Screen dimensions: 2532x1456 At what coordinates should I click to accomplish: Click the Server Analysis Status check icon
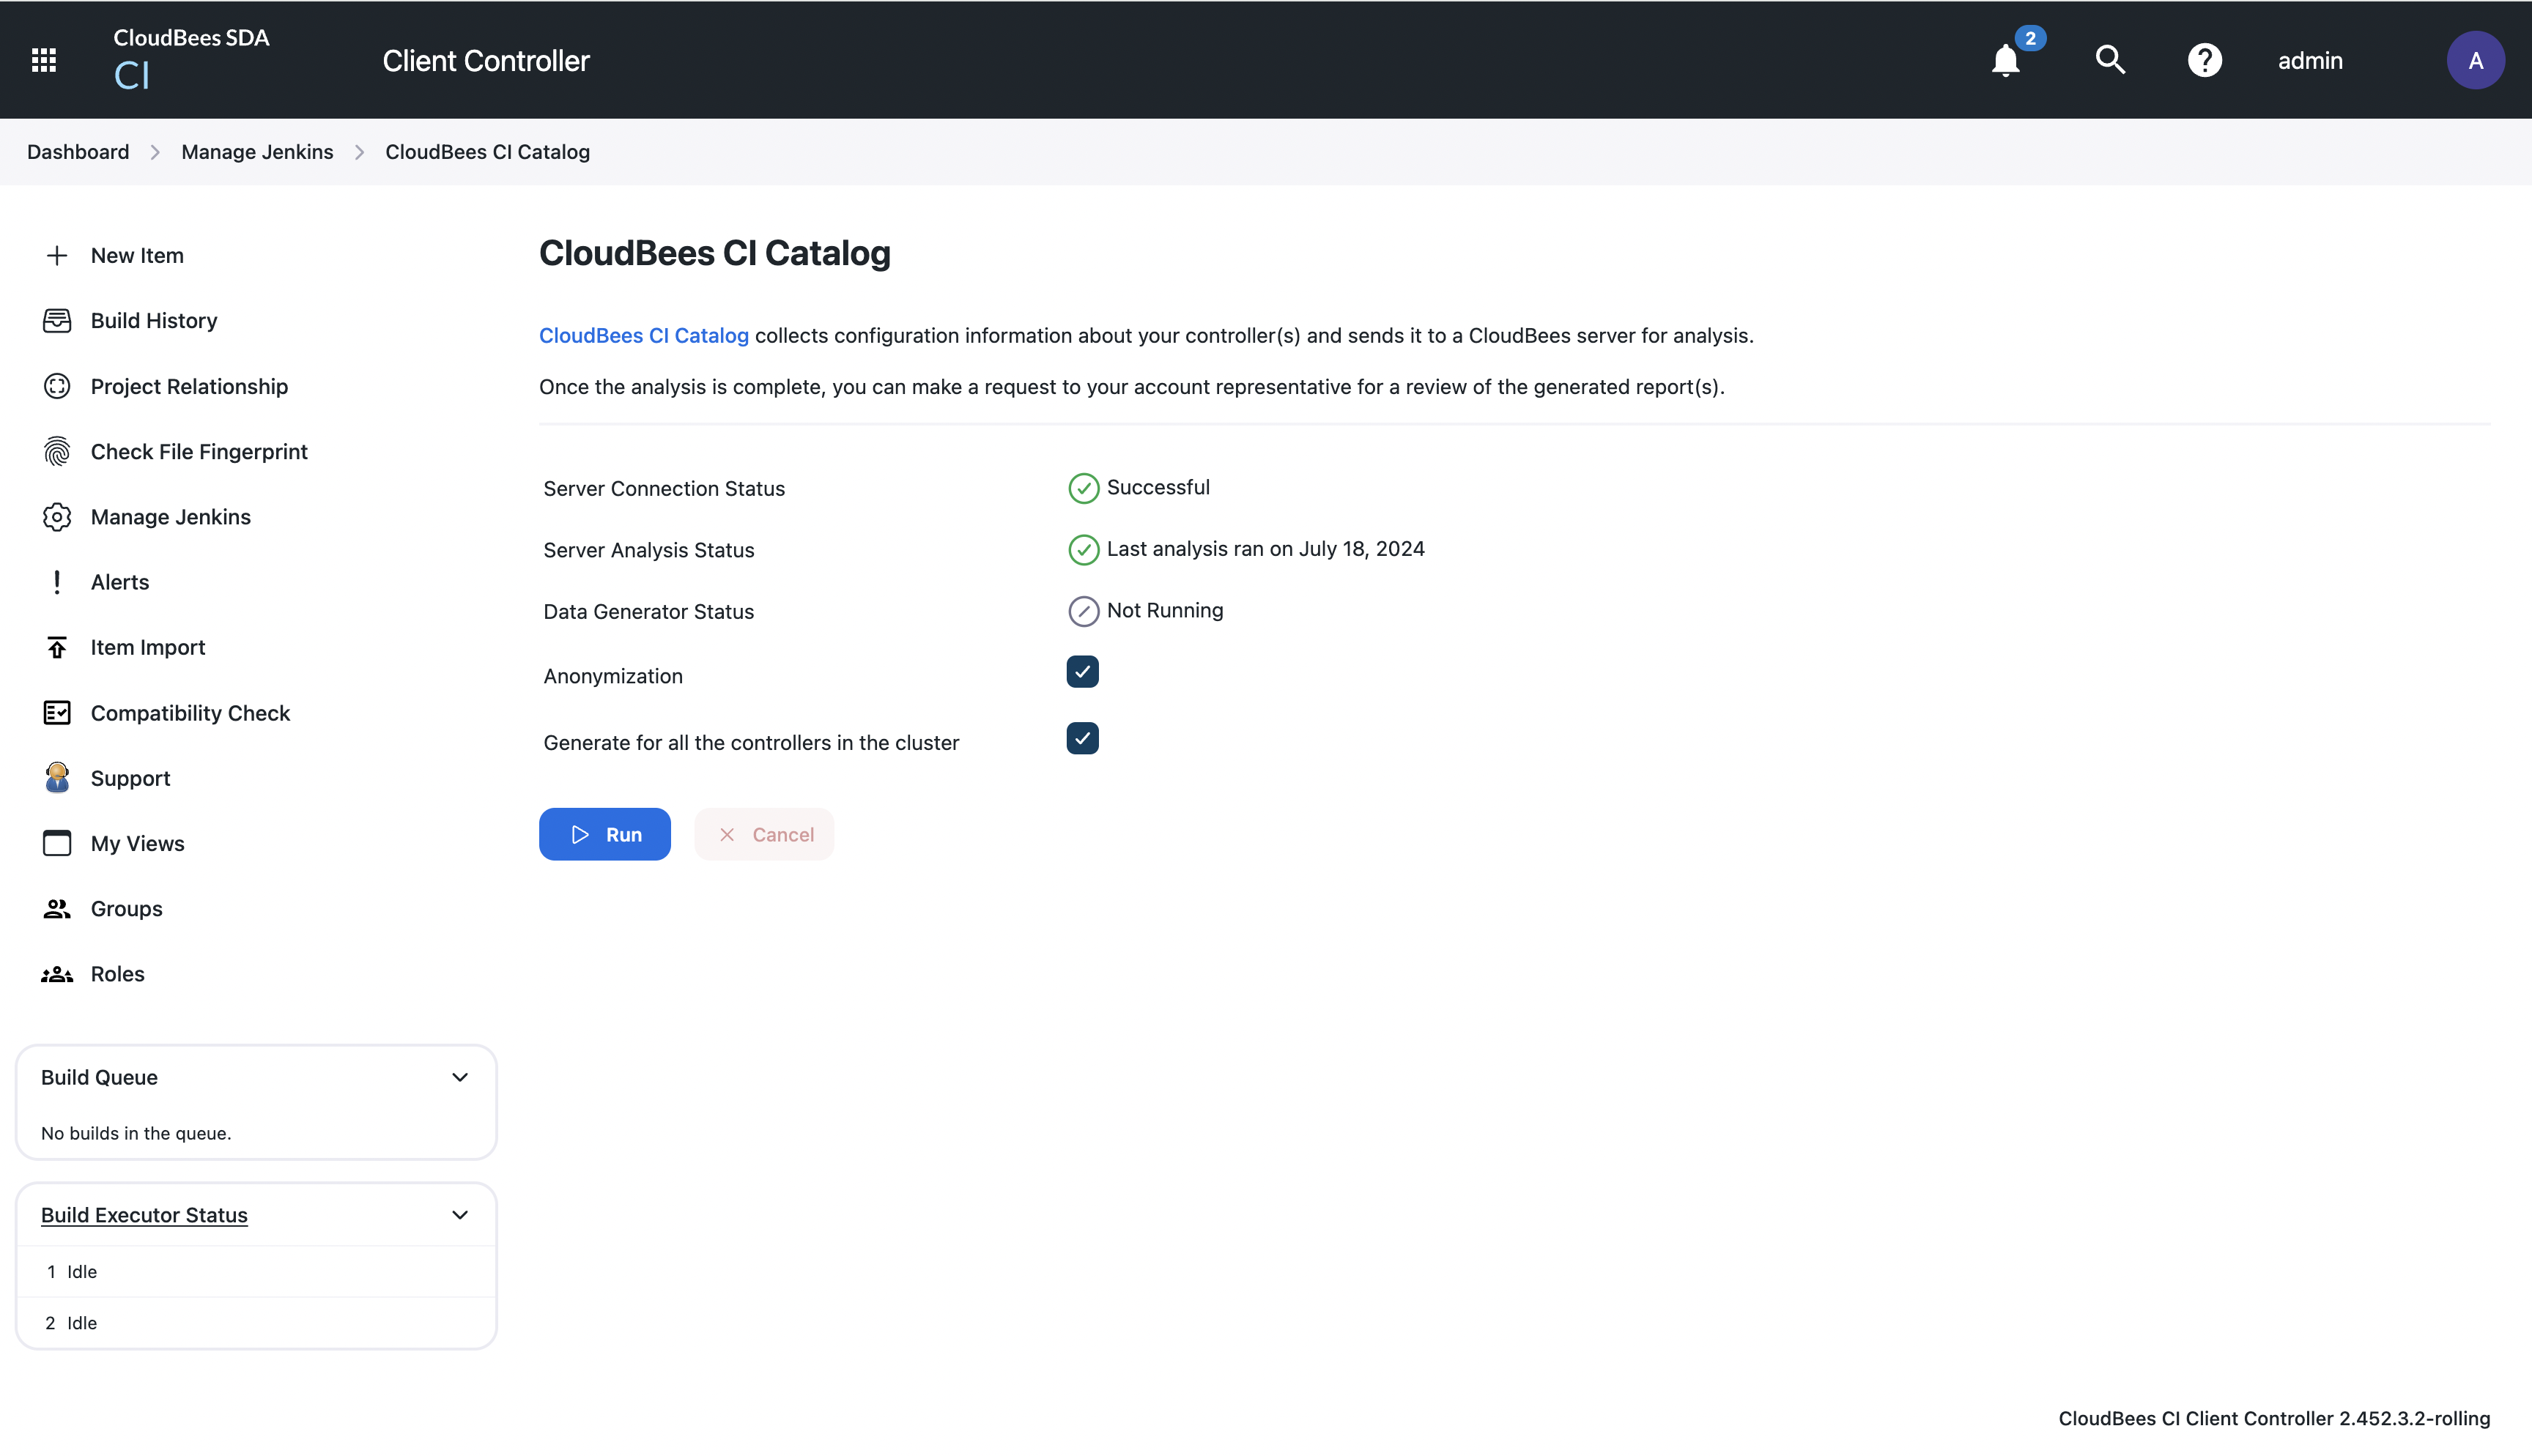coord(1083,549)
